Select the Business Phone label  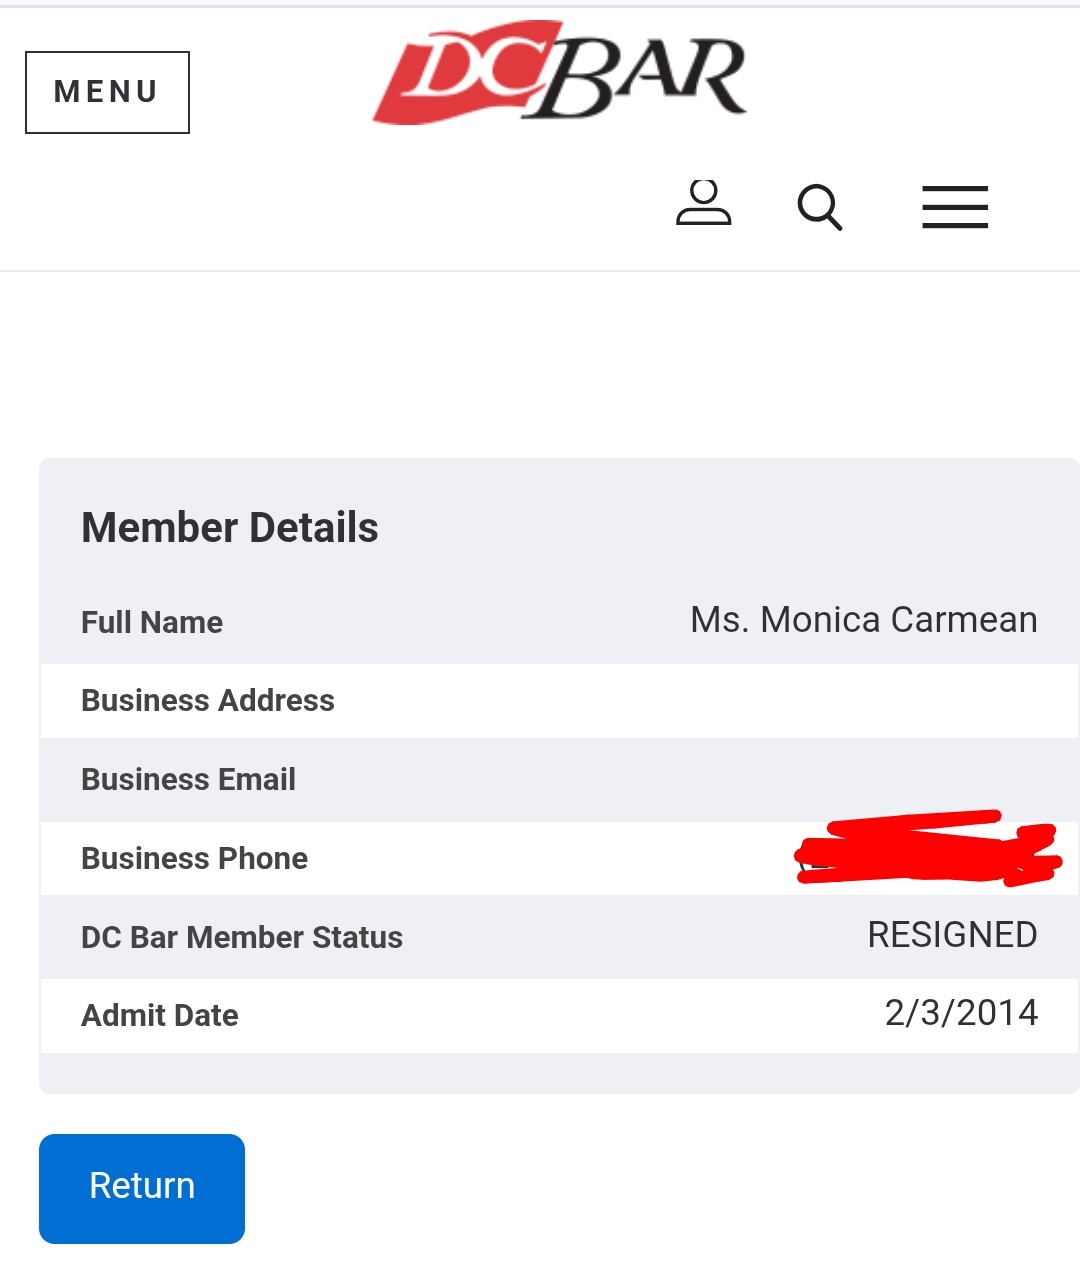point(195,858)
